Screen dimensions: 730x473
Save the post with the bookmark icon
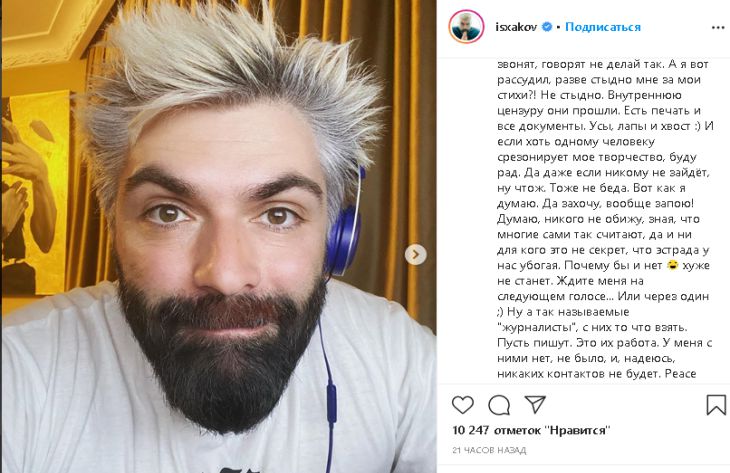pos(716,405)
